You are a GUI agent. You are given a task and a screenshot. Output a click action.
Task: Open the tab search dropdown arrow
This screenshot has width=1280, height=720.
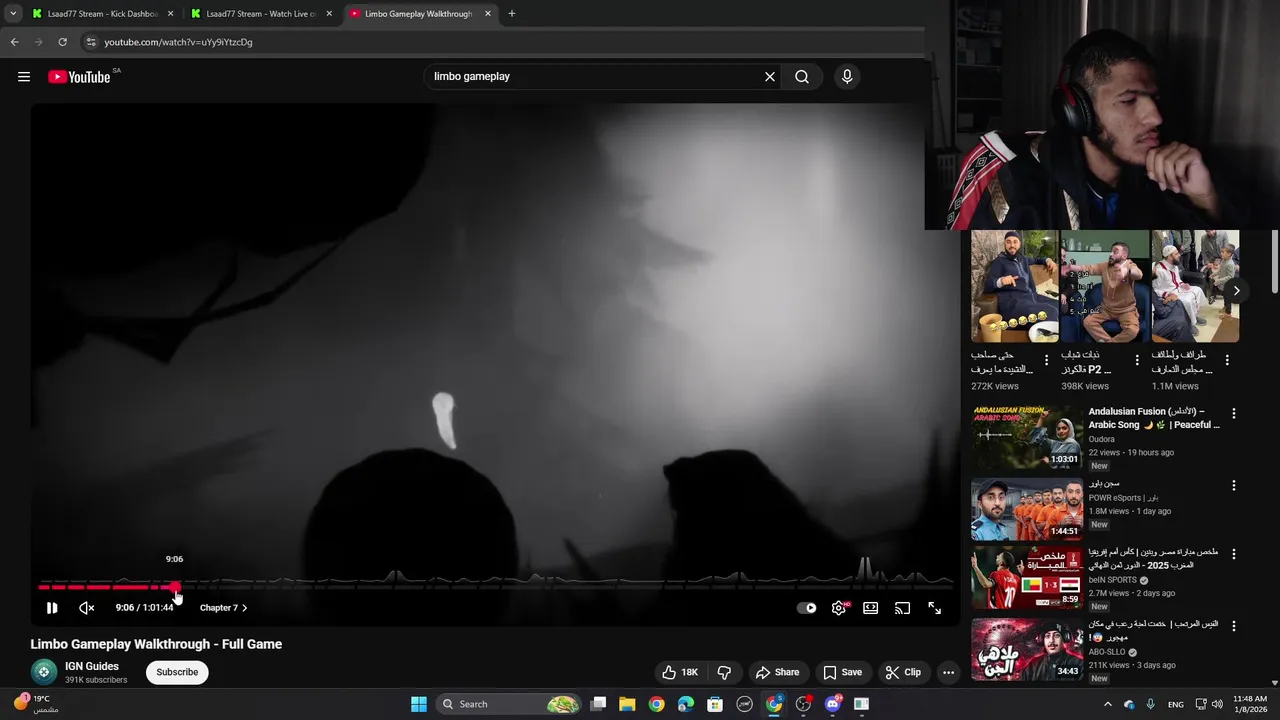click(13, 14)
